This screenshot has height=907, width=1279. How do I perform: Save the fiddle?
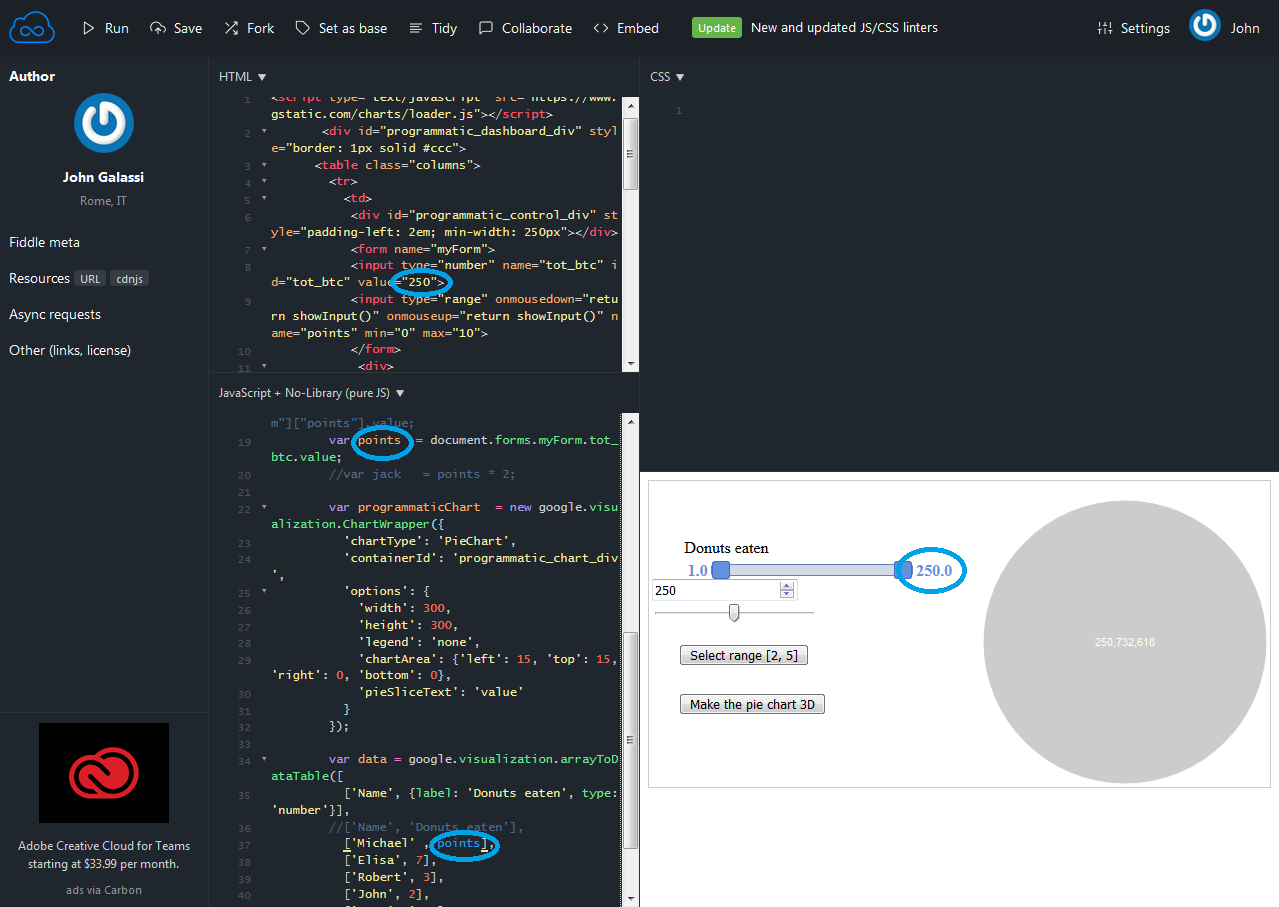[x=176, y=28]
